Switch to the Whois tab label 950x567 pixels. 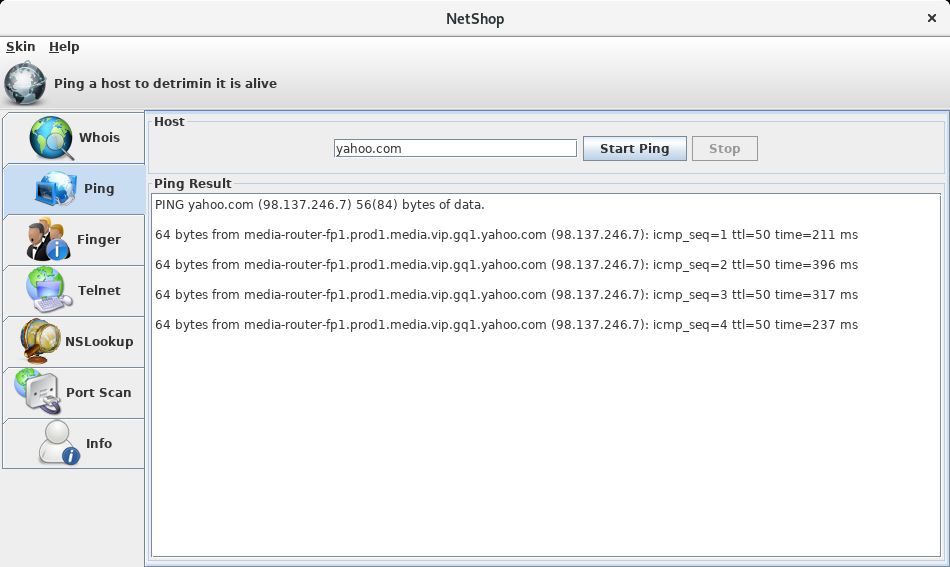pyautogui.click(x=99, y=138)
